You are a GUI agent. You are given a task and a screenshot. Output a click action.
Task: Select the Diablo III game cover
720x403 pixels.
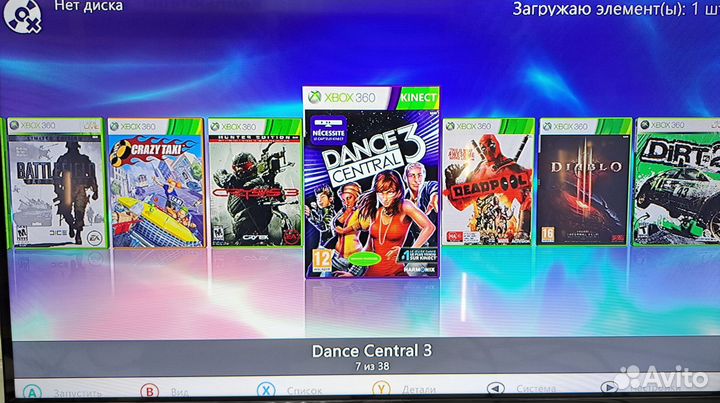[585, 182]
